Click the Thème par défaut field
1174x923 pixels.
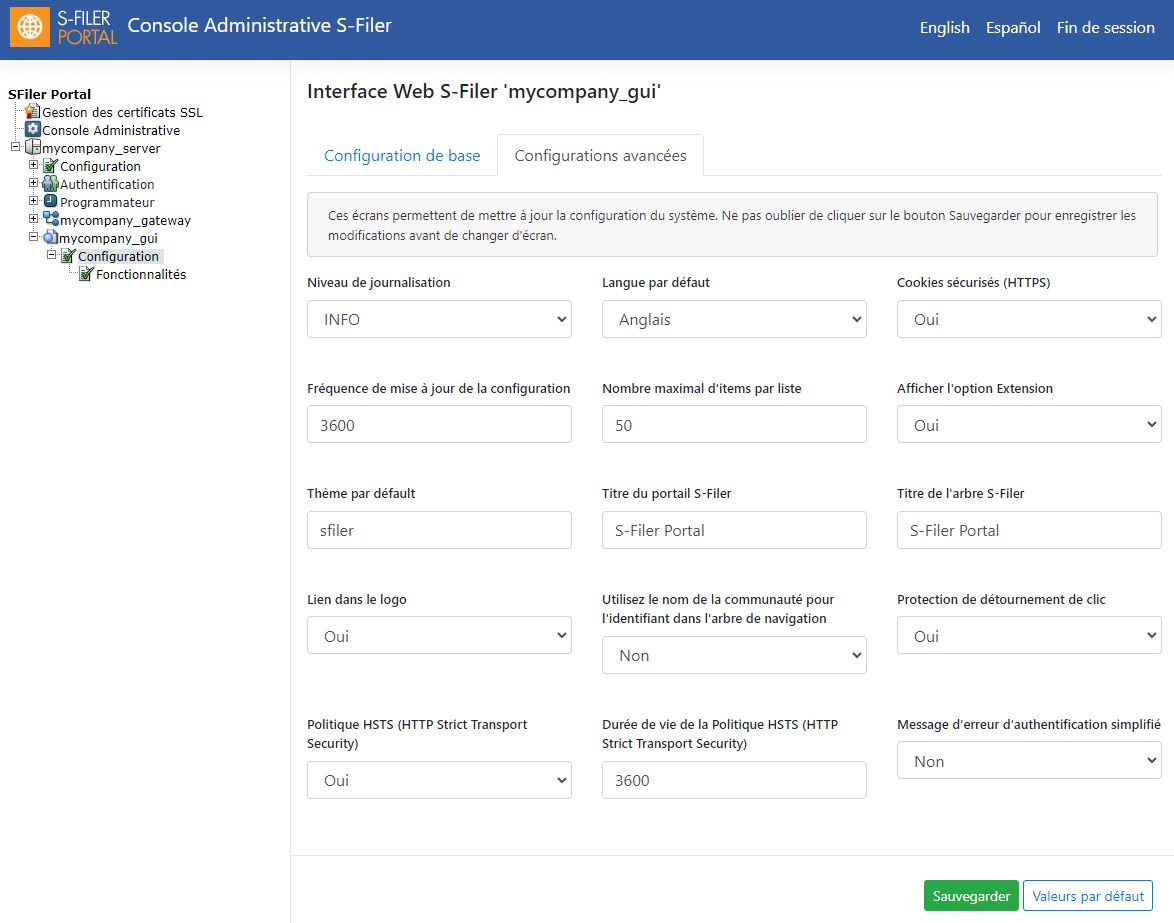439,530
